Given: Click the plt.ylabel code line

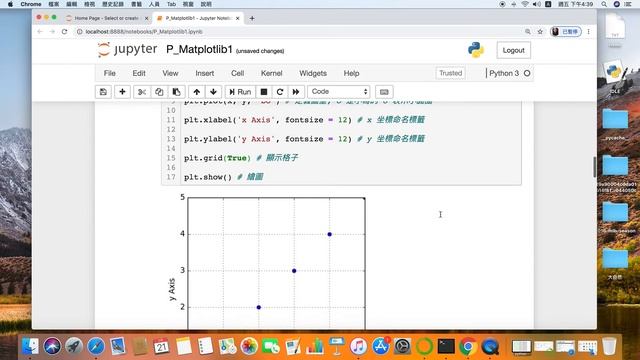Looking at the screenshot, I should (x=304, y=139).
